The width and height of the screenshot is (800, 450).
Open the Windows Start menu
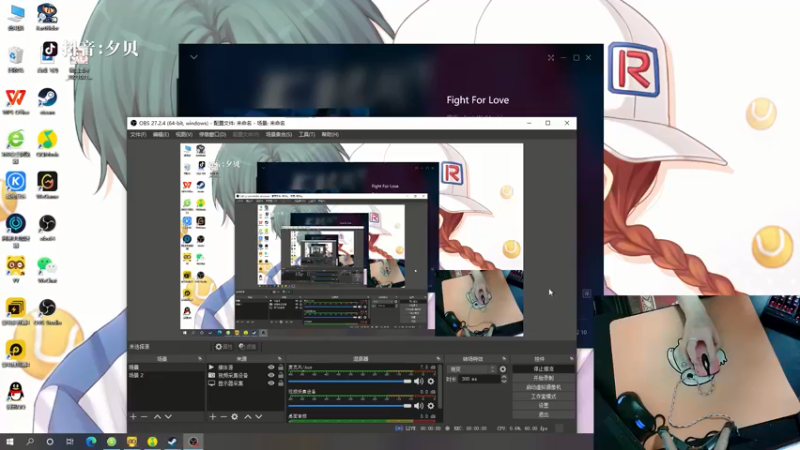pyautogui.click(x=9, y=441)
